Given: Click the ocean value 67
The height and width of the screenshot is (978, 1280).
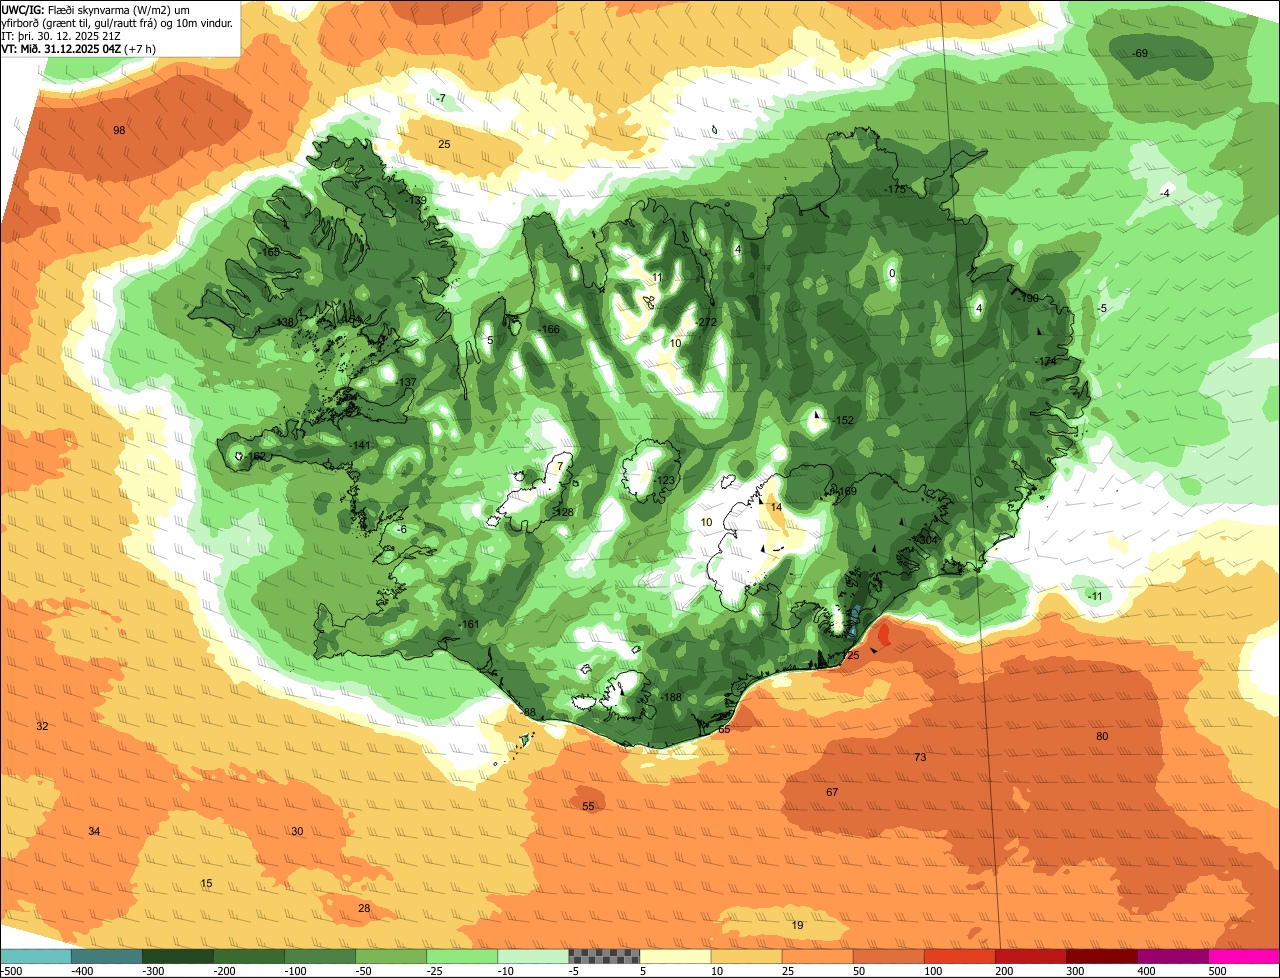Looking at the screenshot, I should [x=832, y=793].
